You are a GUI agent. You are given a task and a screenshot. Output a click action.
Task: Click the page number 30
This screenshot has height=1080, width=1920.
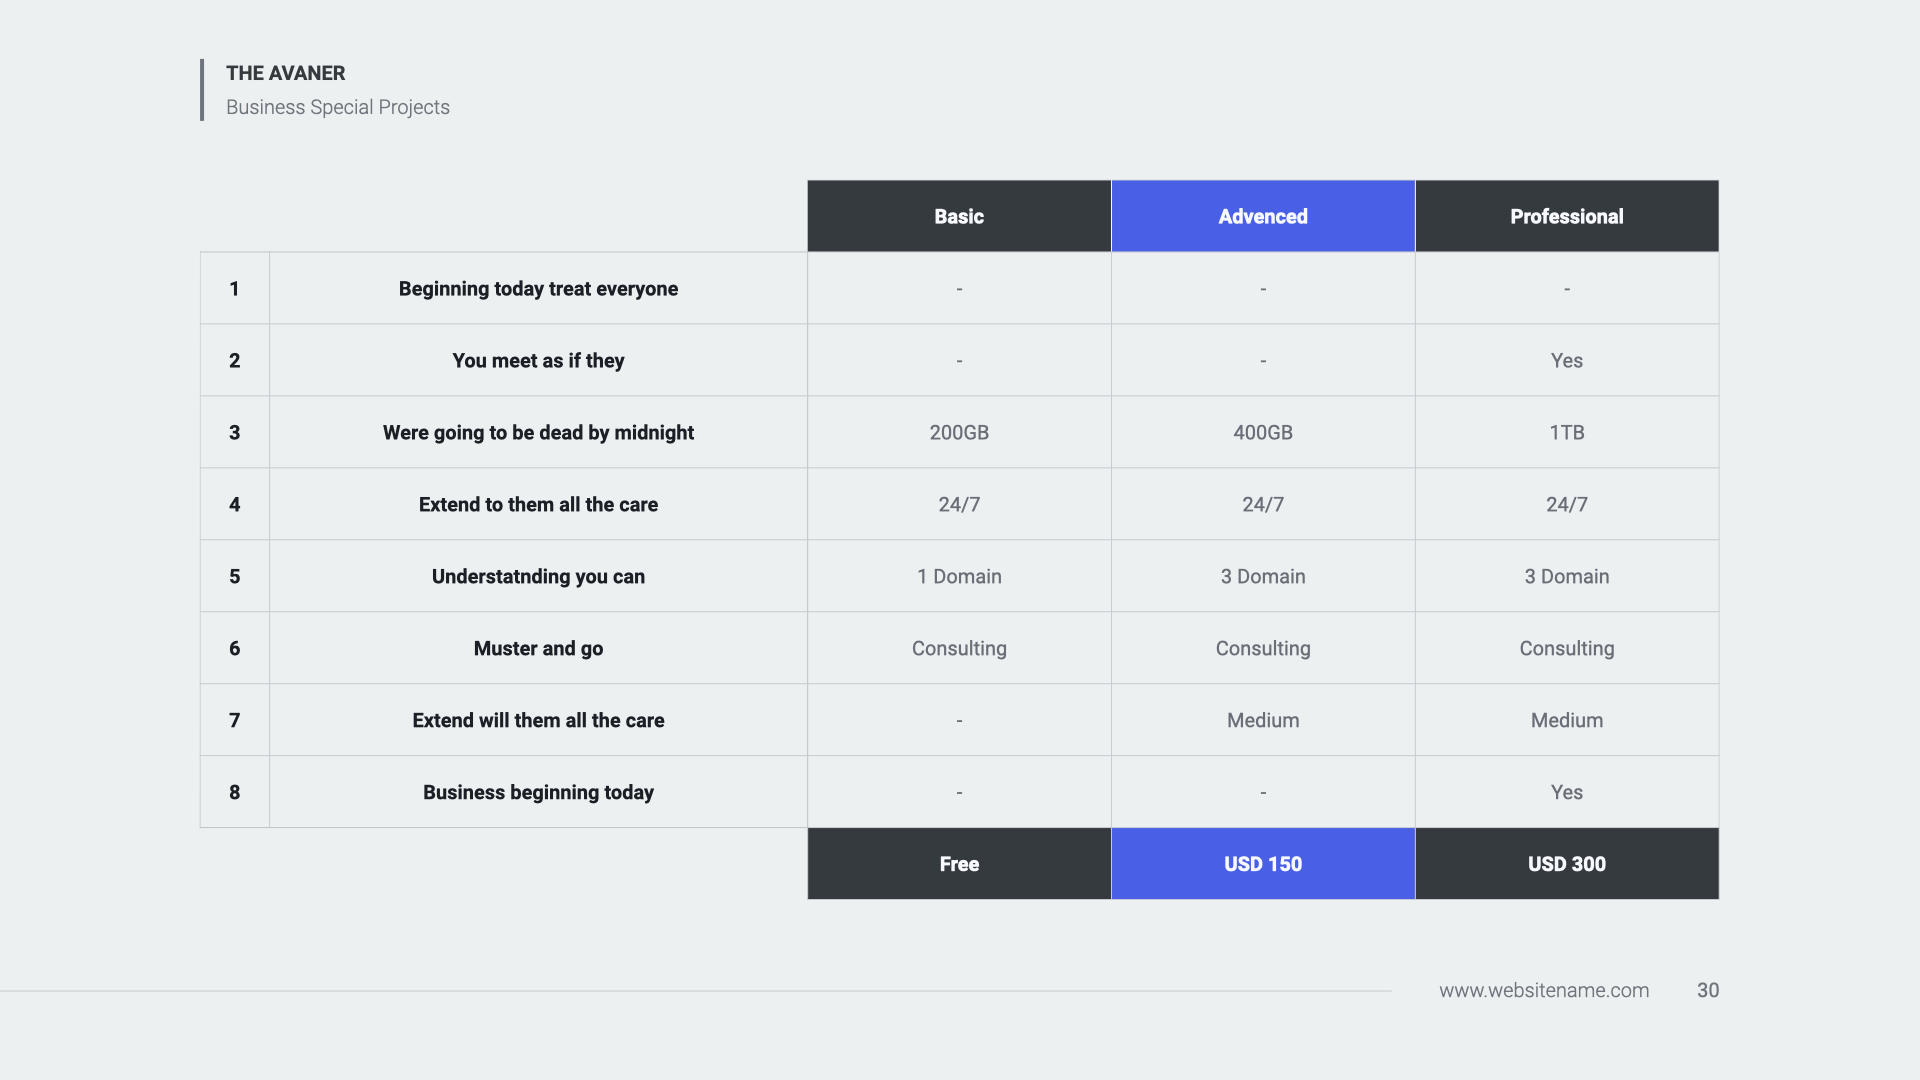click(1707, 990)
